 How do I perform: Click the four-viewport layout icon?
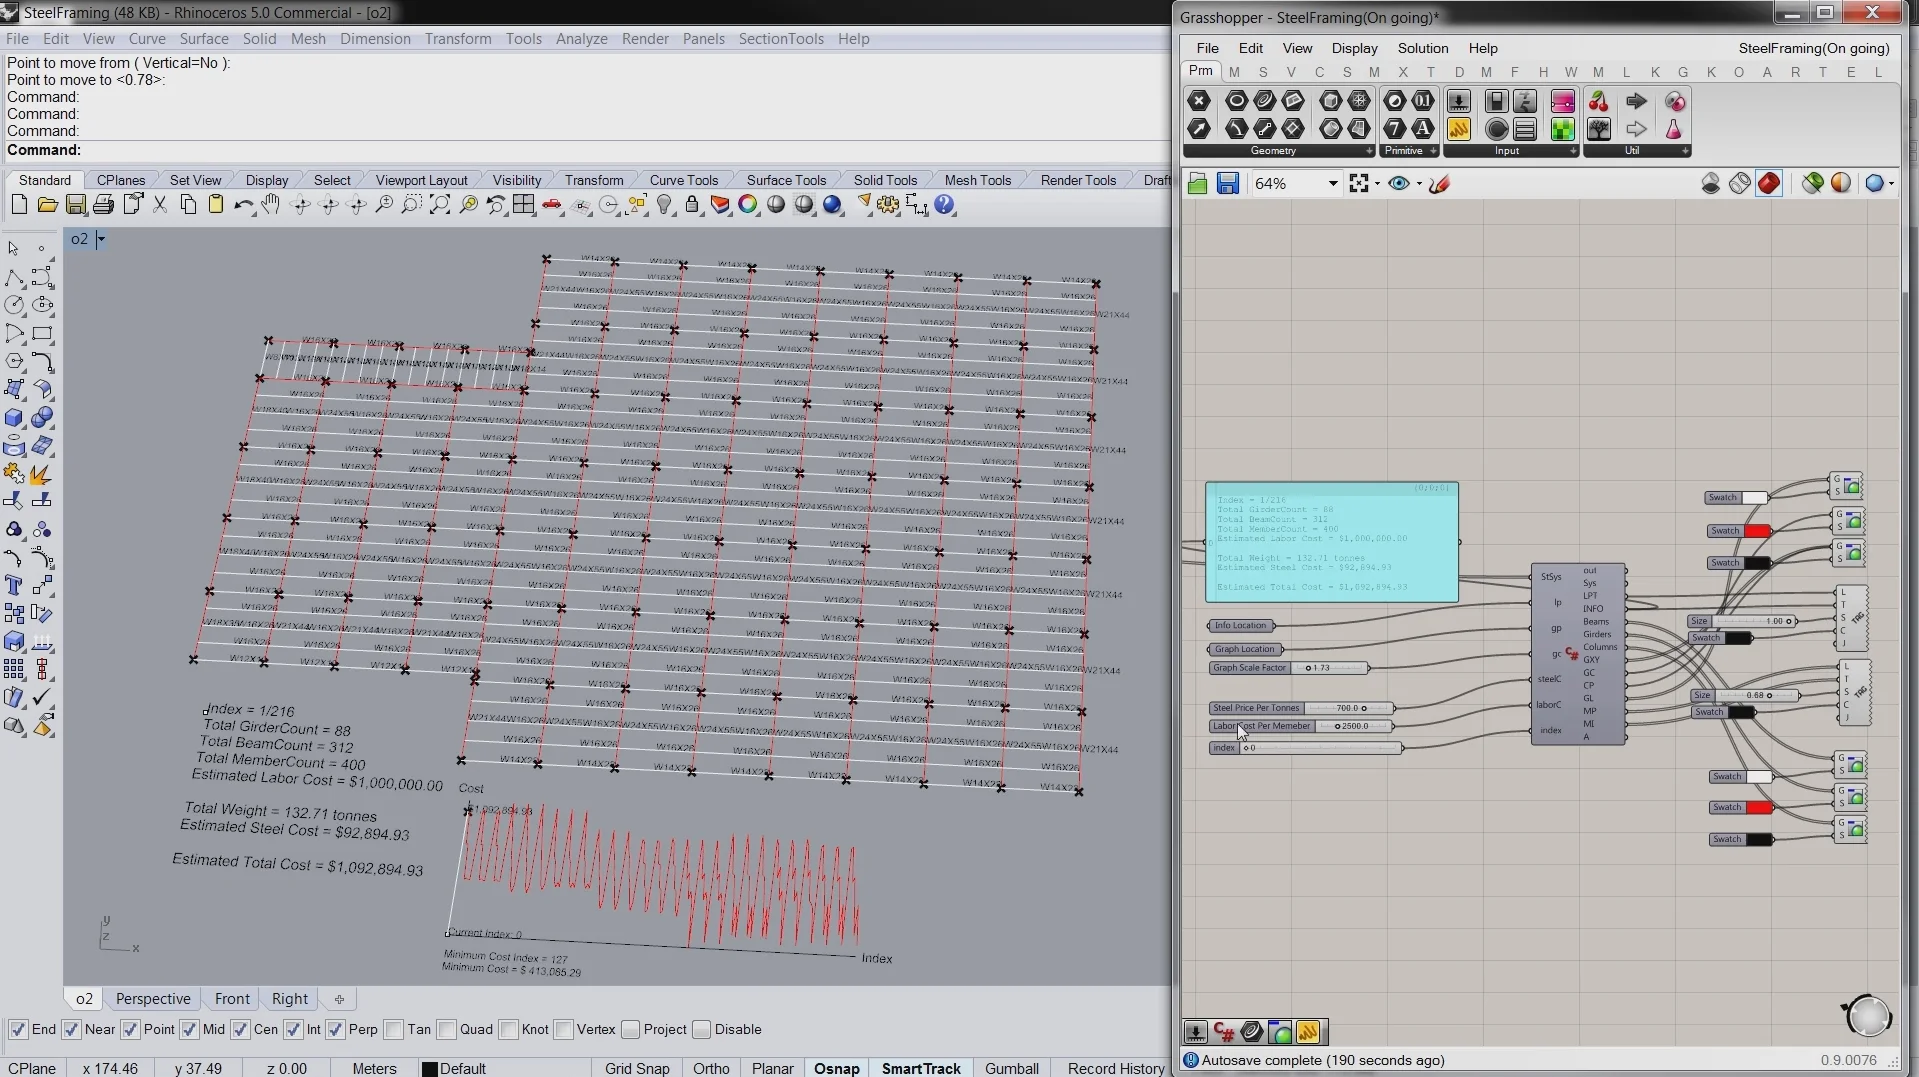(523, 205)
